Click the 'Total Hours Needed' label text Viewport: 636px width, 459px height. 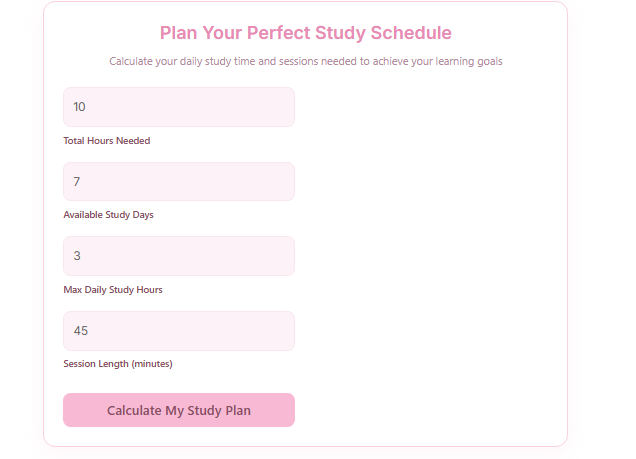(107, 141)
